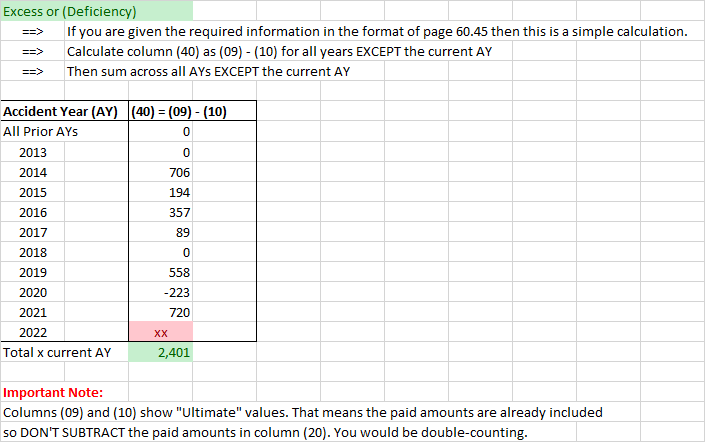705x442 pixels.
Task: Click the cell with value 194
Action: click(x=178, y=191)
